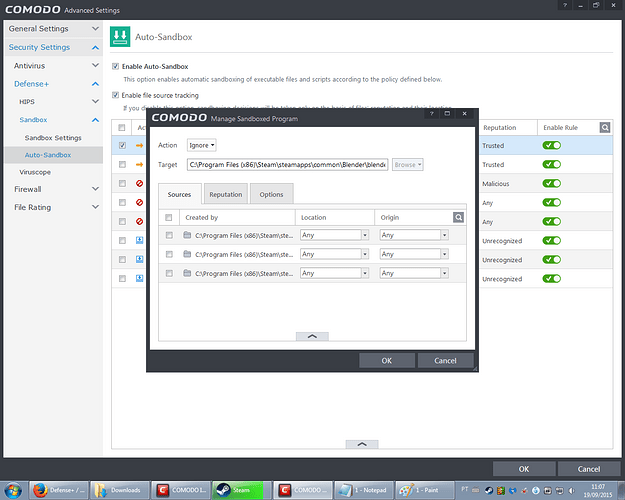Check first Sources row checkbox
This screenshot has height=500, width=625.
click(169, 235)
